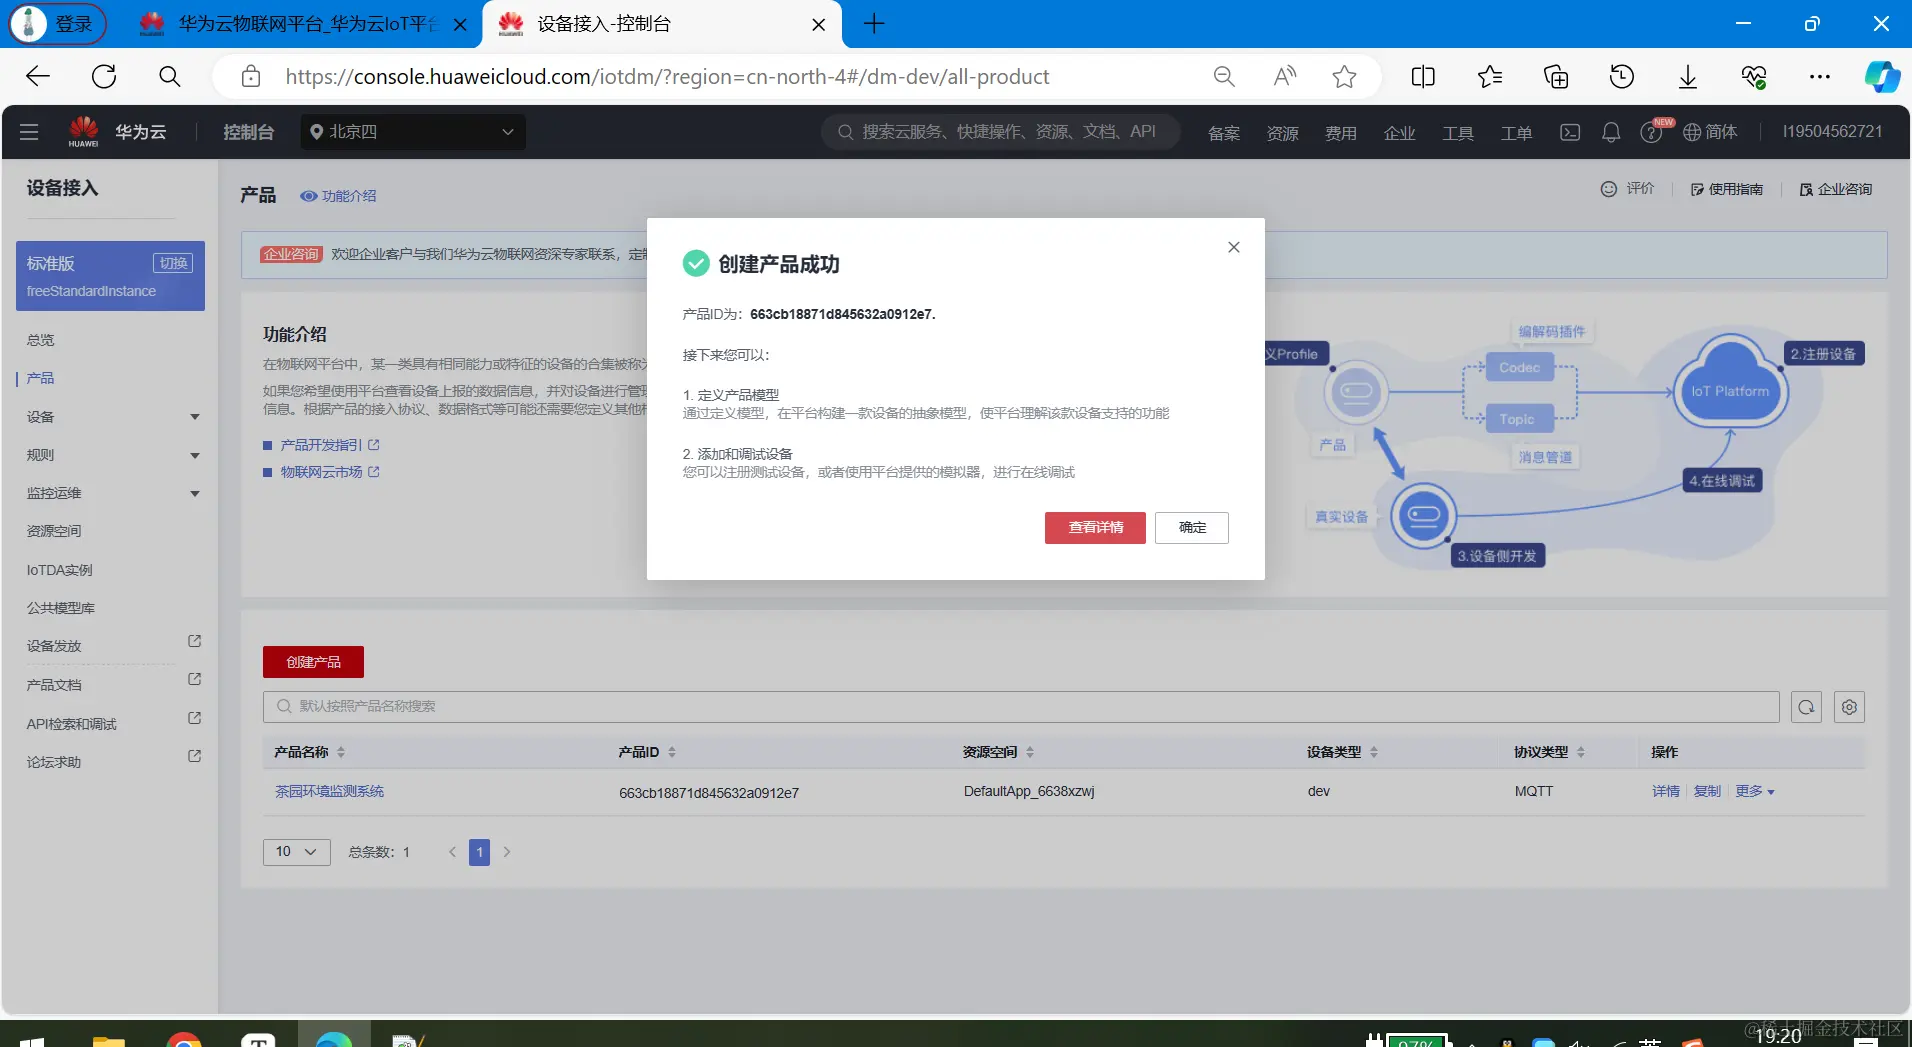Sort by 设备类型 column
The height and width of the screenshot is (1047, 1912).
[1374, 752]
